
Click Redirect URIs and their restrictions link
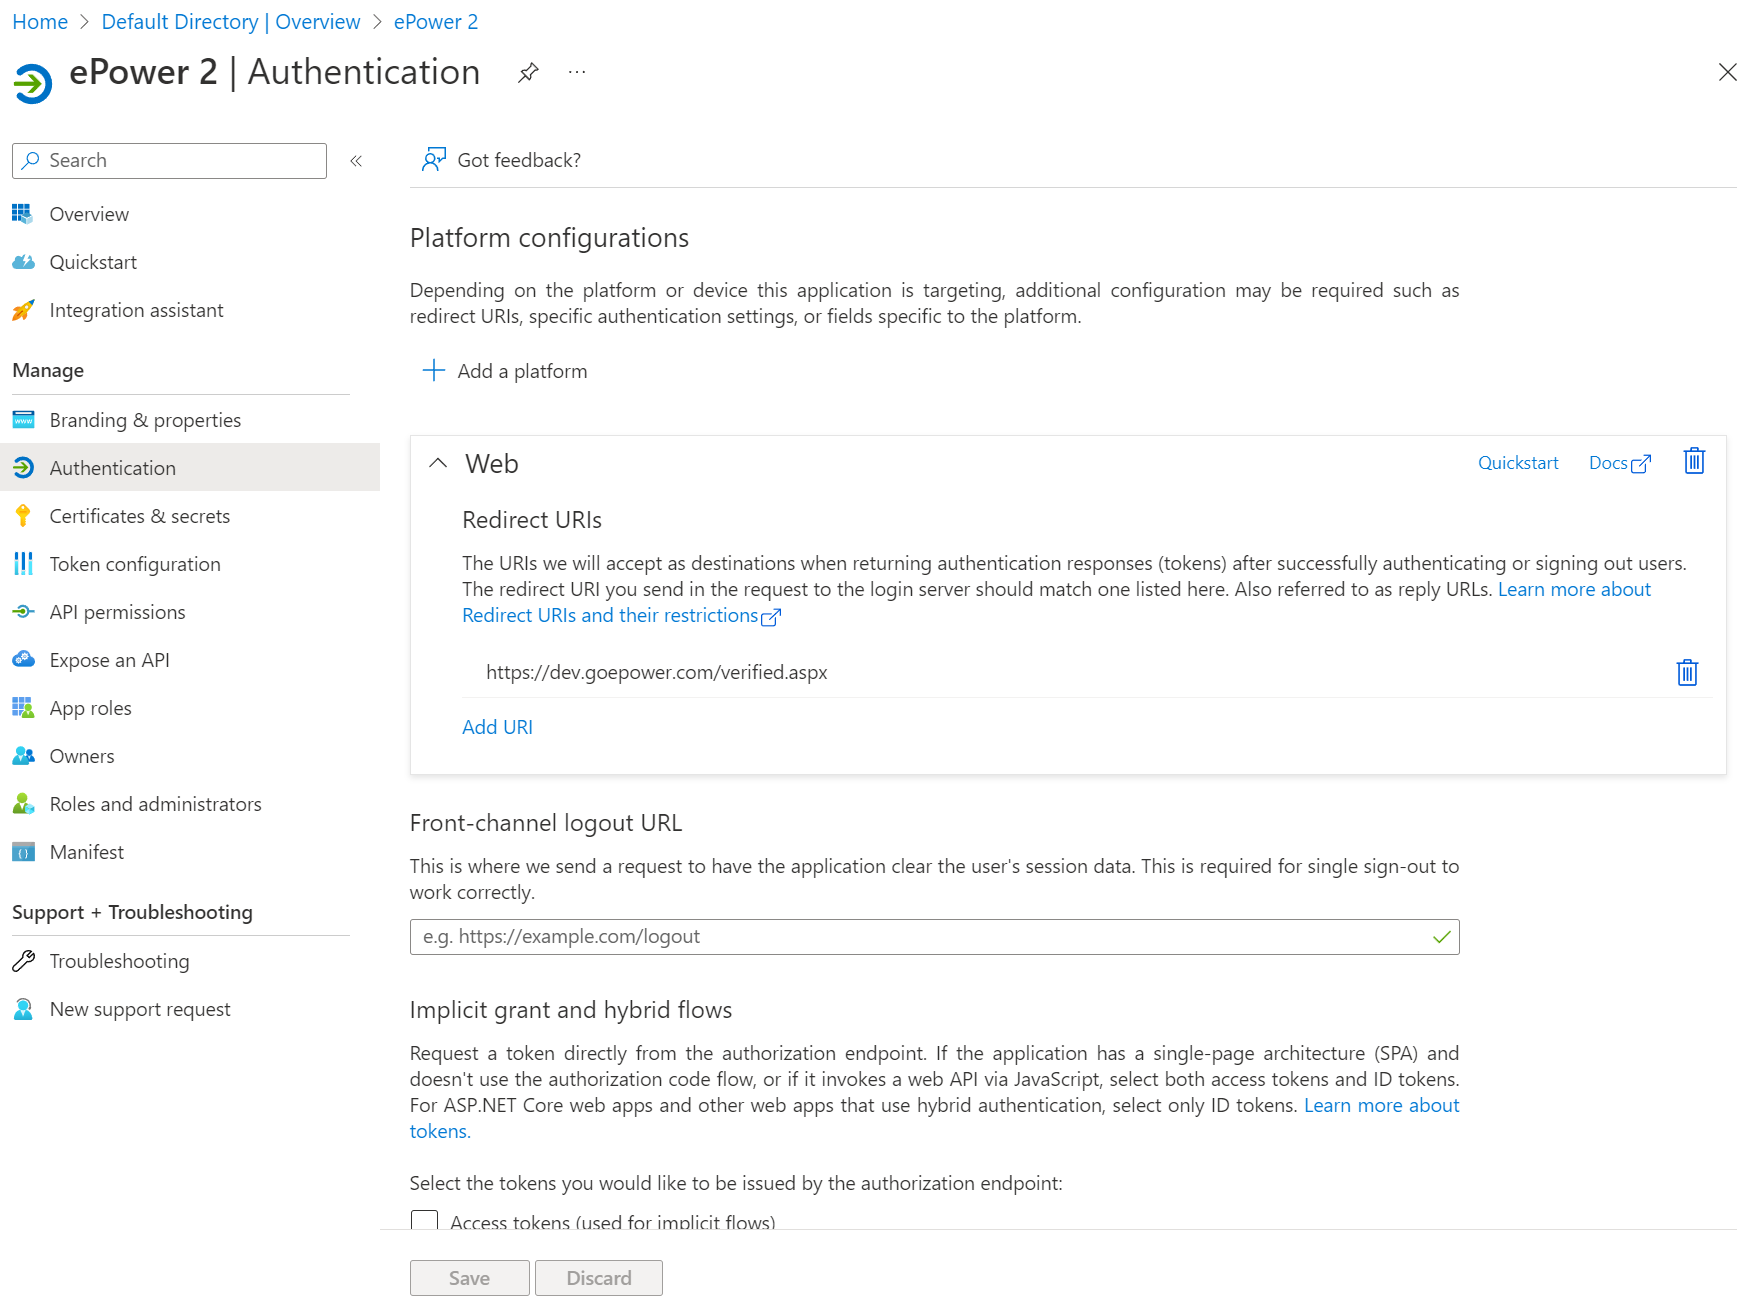610,615
